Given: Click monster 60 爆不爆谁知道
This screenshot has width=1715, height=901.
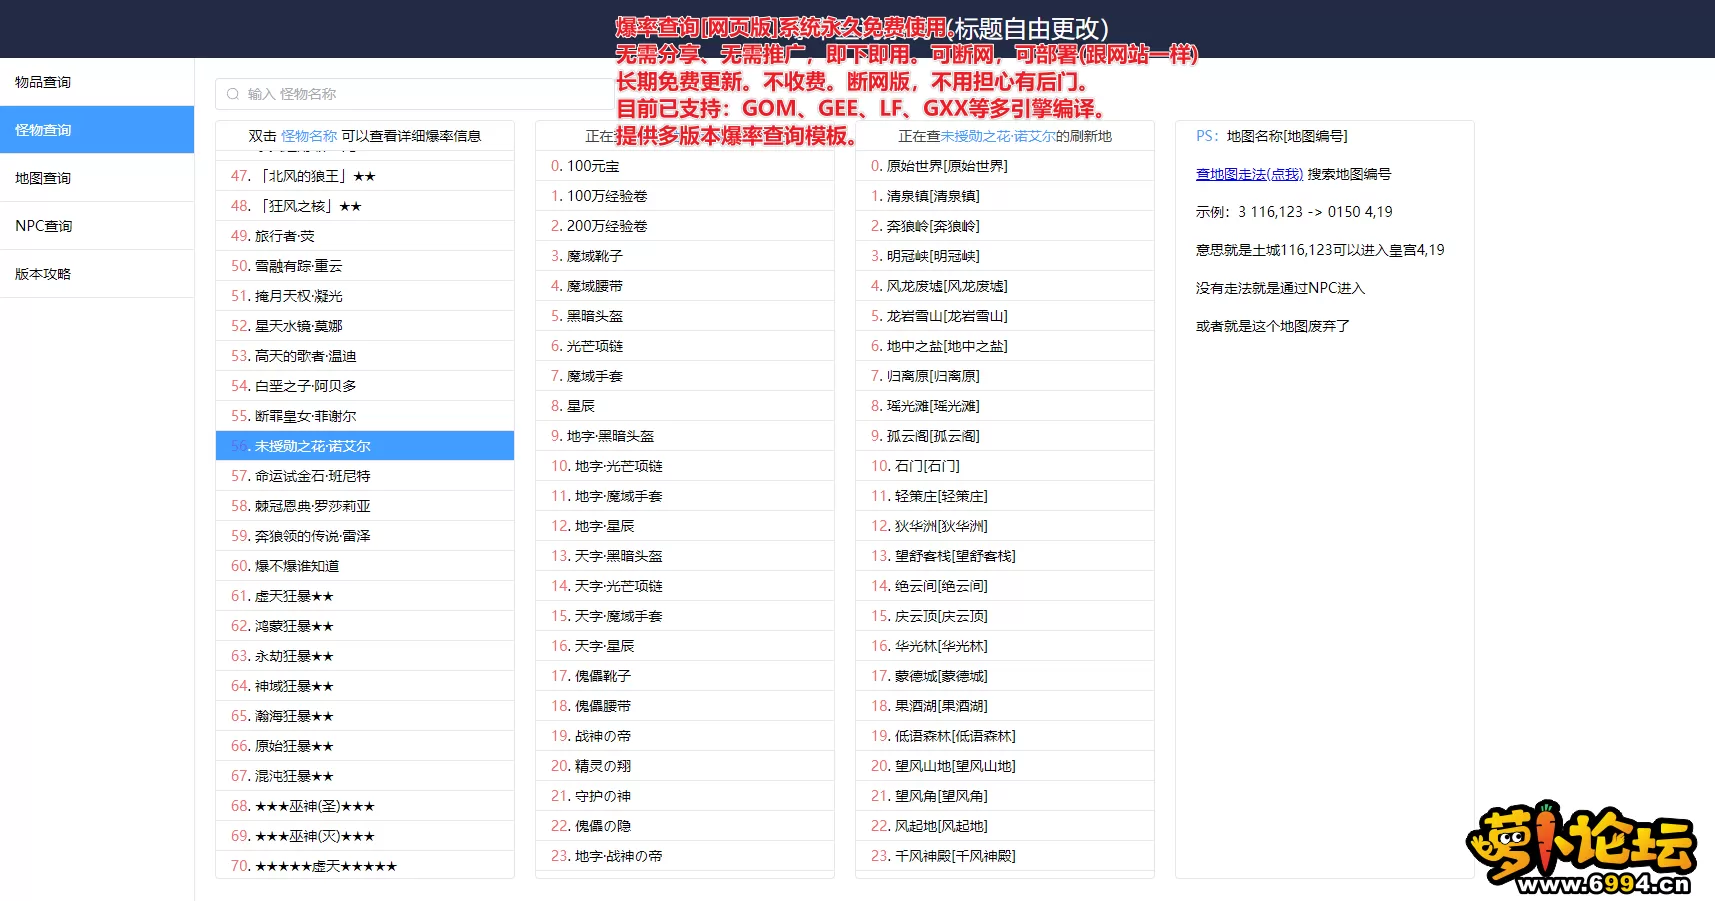Looking at the screenshot, I should pos(365,566).
